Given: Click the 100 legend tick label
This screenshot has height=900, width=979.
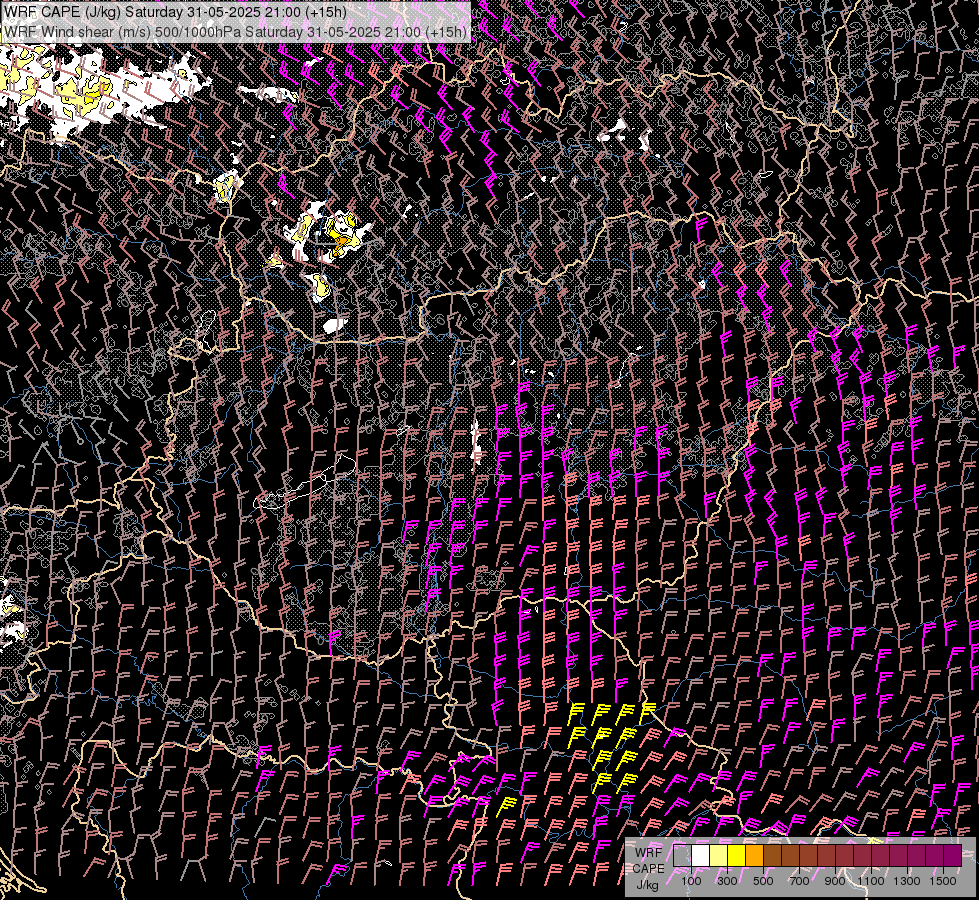Looking at the screenshot, I should pos(691,881).
